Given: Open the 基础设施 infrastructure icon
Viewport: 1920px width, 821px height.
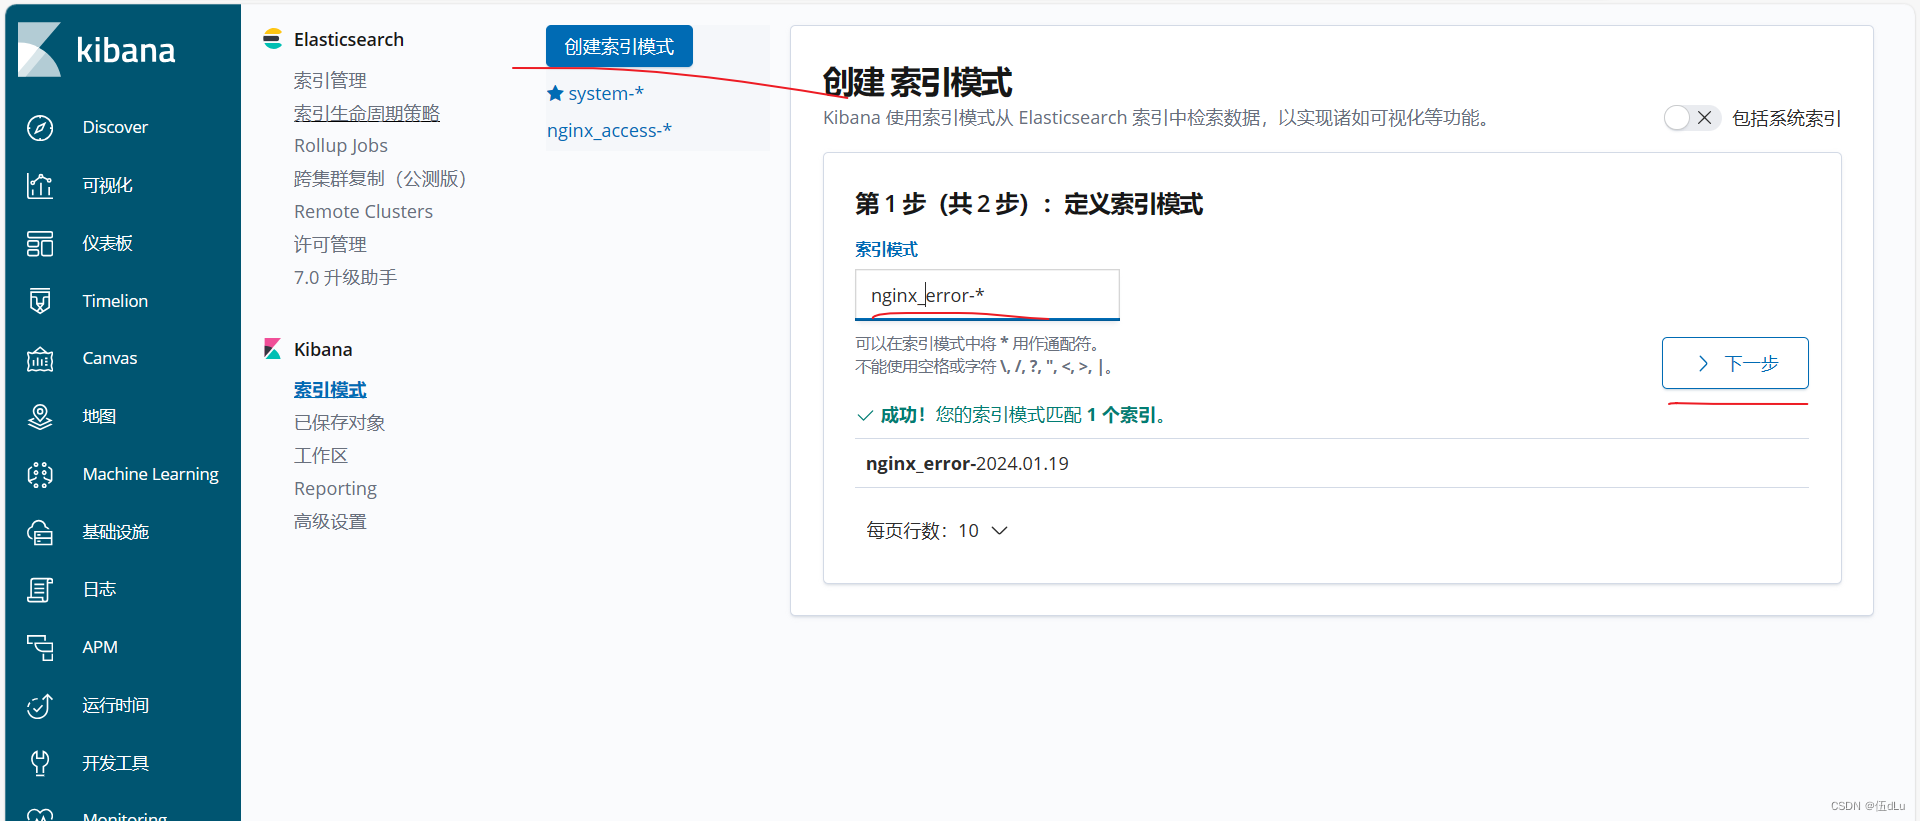Looking at the screenshot, I should point(40,532).
